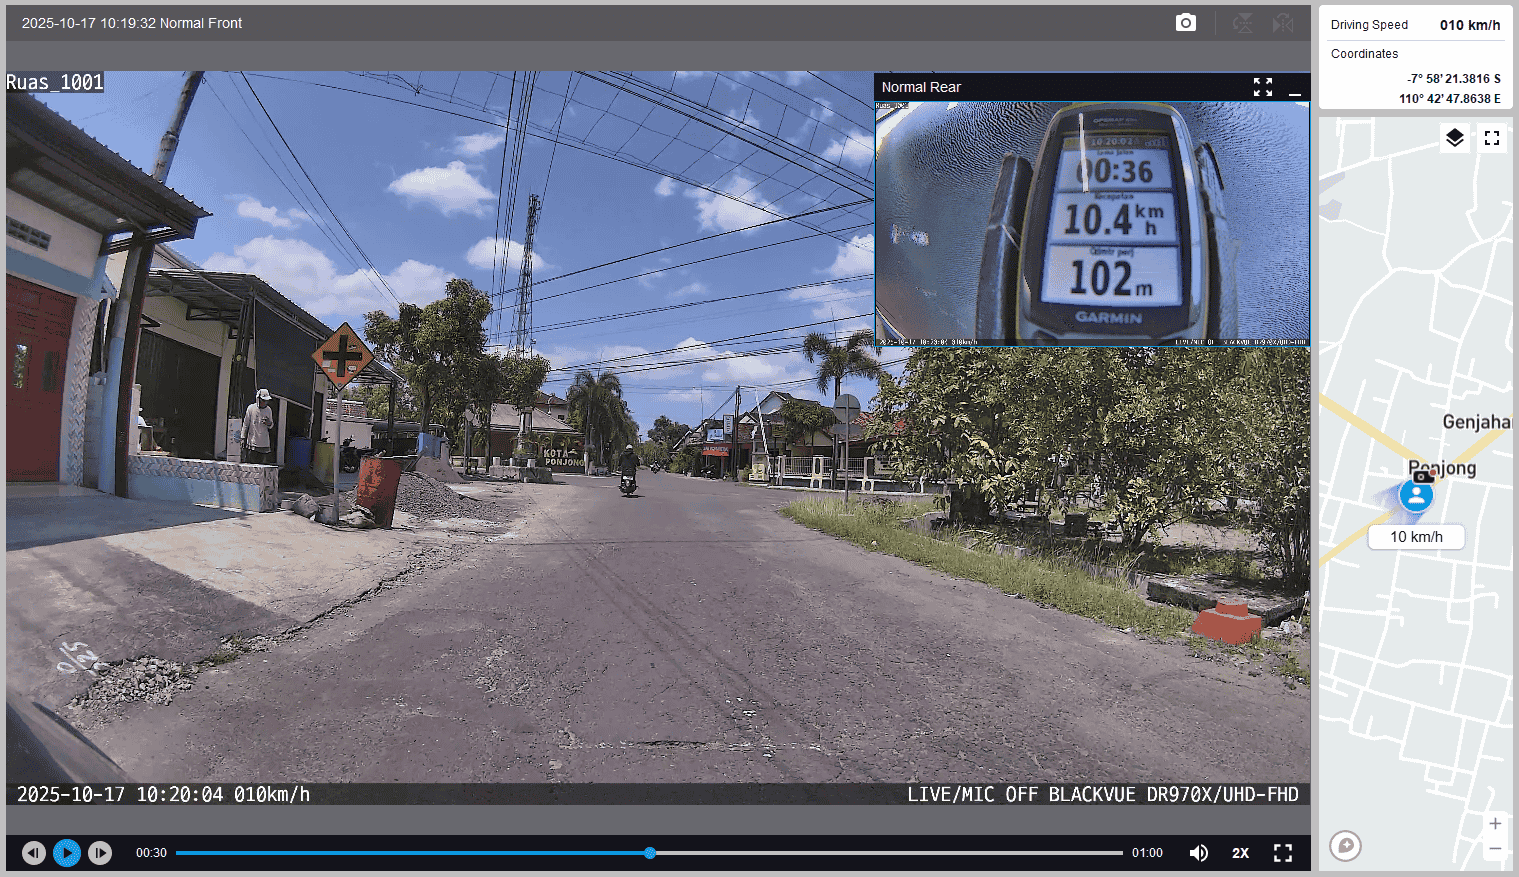
Task: Expand the Normal Rear view to fullscreen
Action: (1263, 87)
